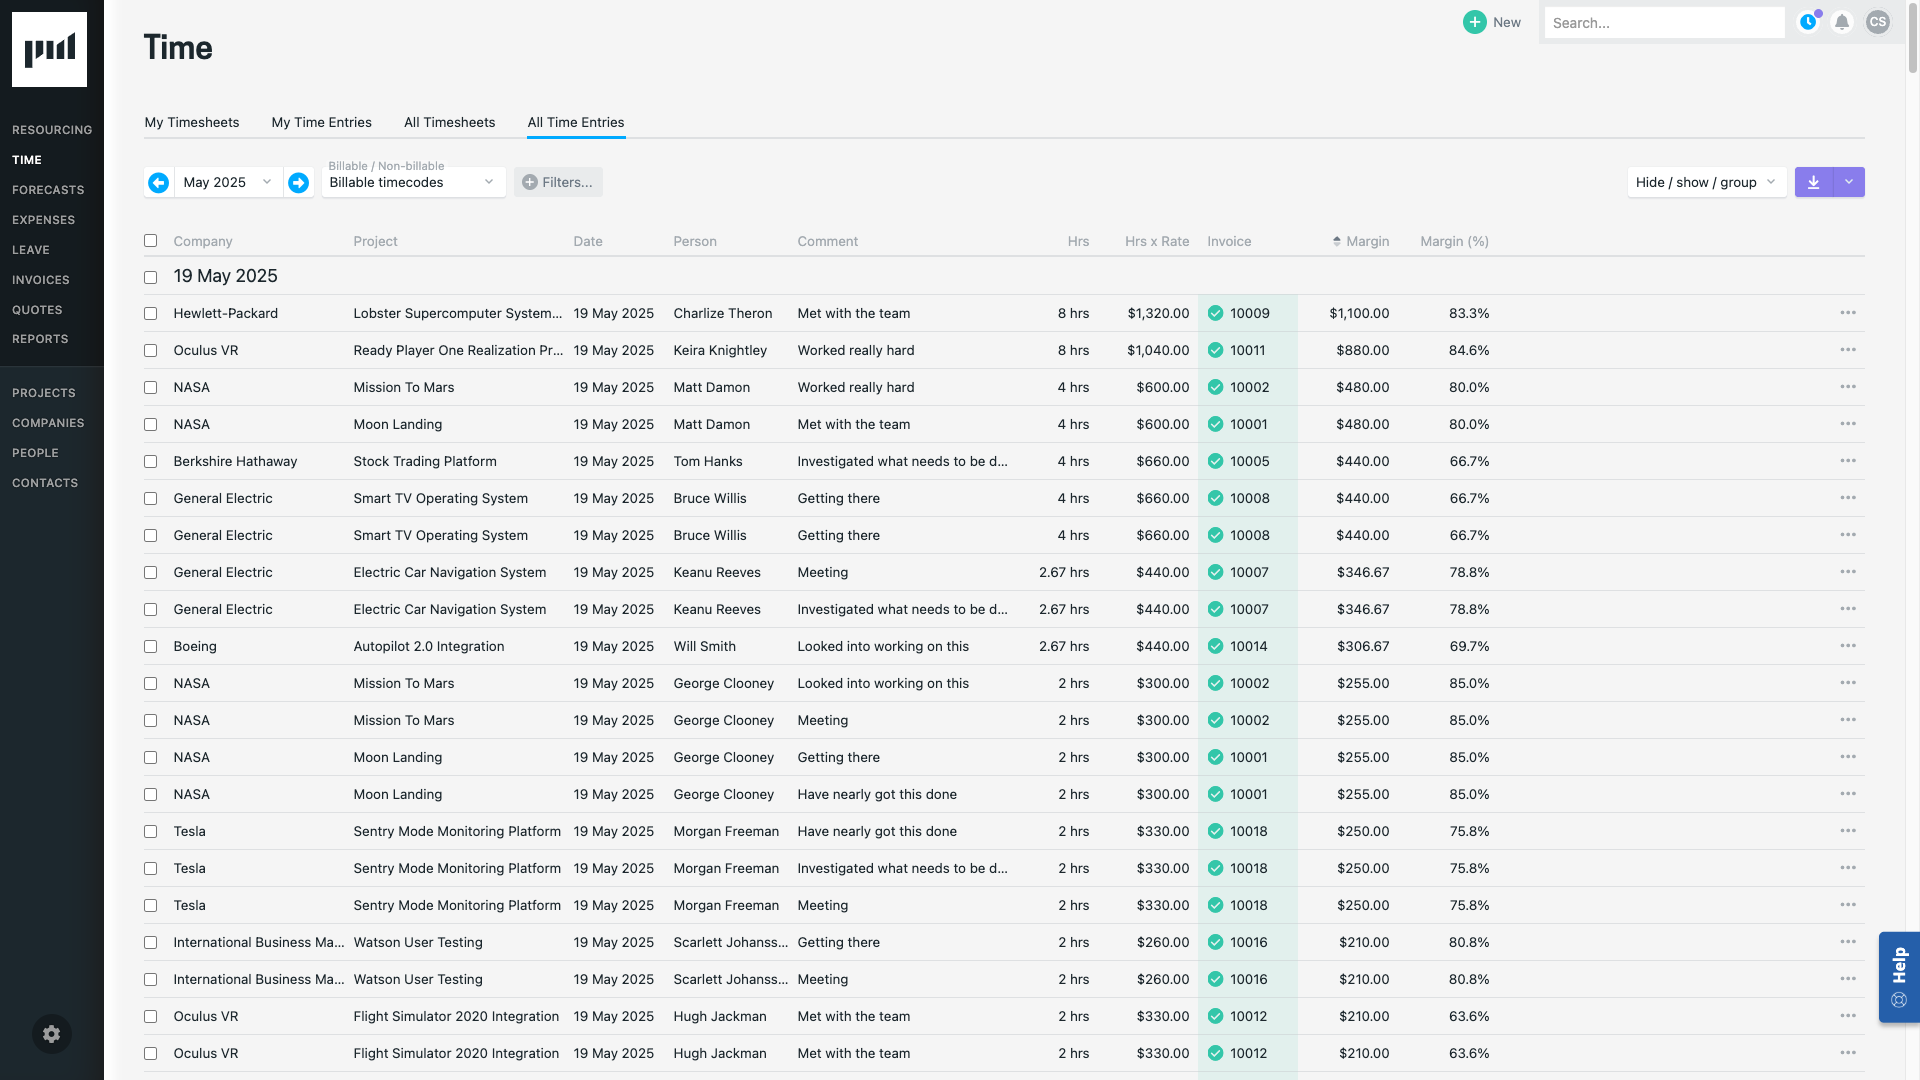The width and height of the screenshot is (1920, 1080).
Task: Open the Help widget
Action: point(1899,977)
